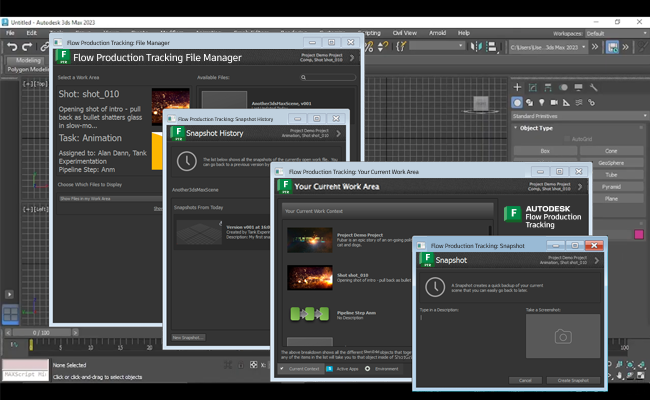This screenshot has width=650, height=400.
Task: Click the Mirror tool icon
Action: (x=476, y=47)
